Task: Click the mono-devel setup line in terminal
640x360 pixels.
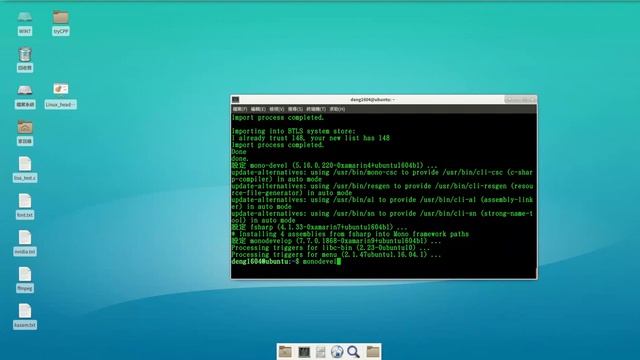Action: coord(334,166)
